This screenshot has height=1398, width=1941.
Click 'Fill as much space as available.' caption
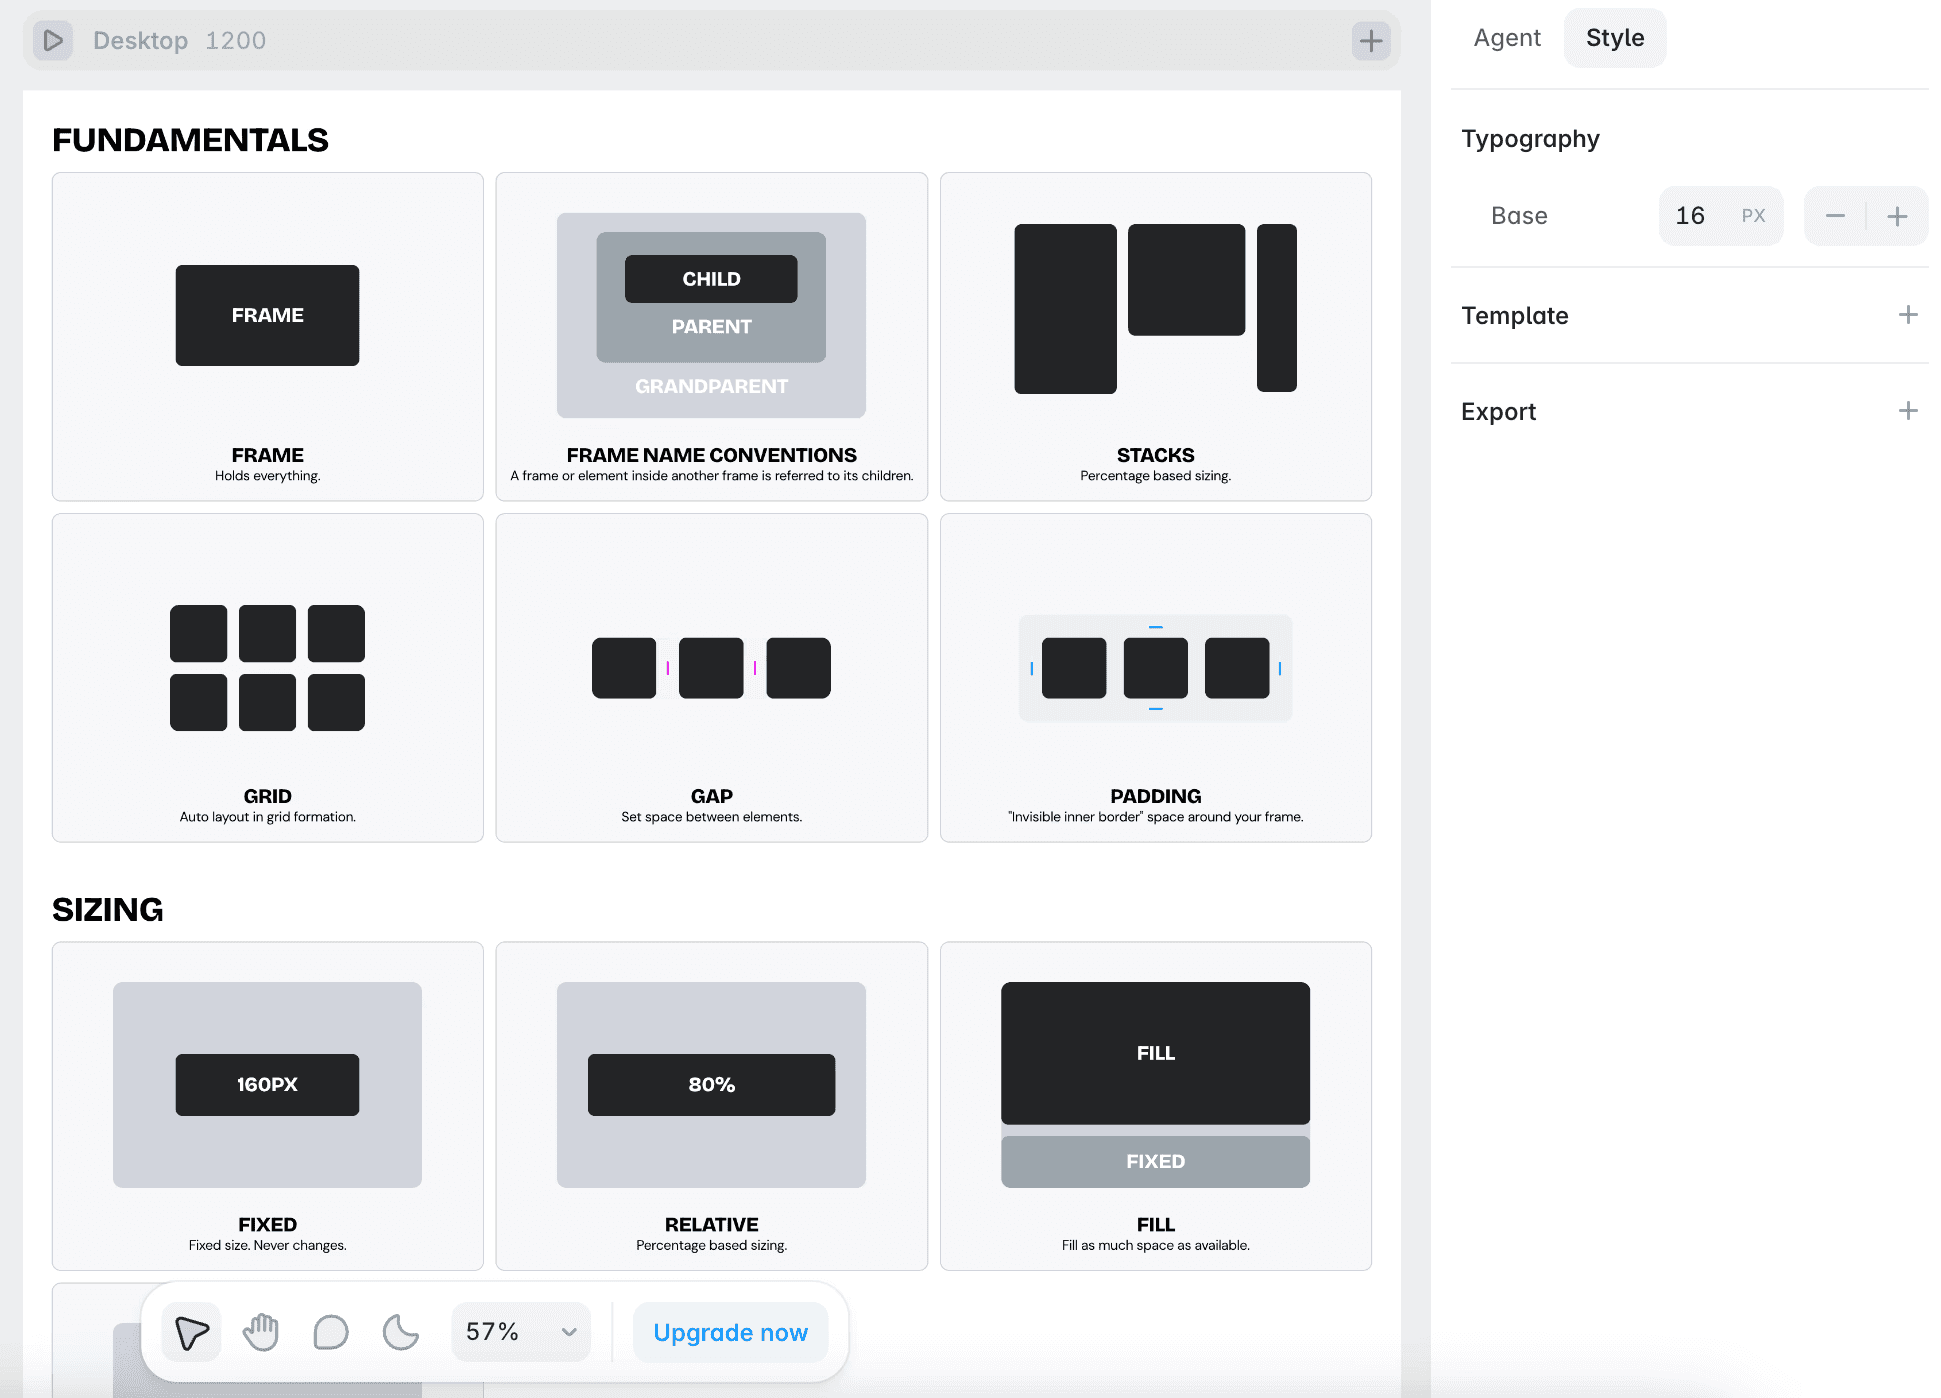[1155, 1245]
